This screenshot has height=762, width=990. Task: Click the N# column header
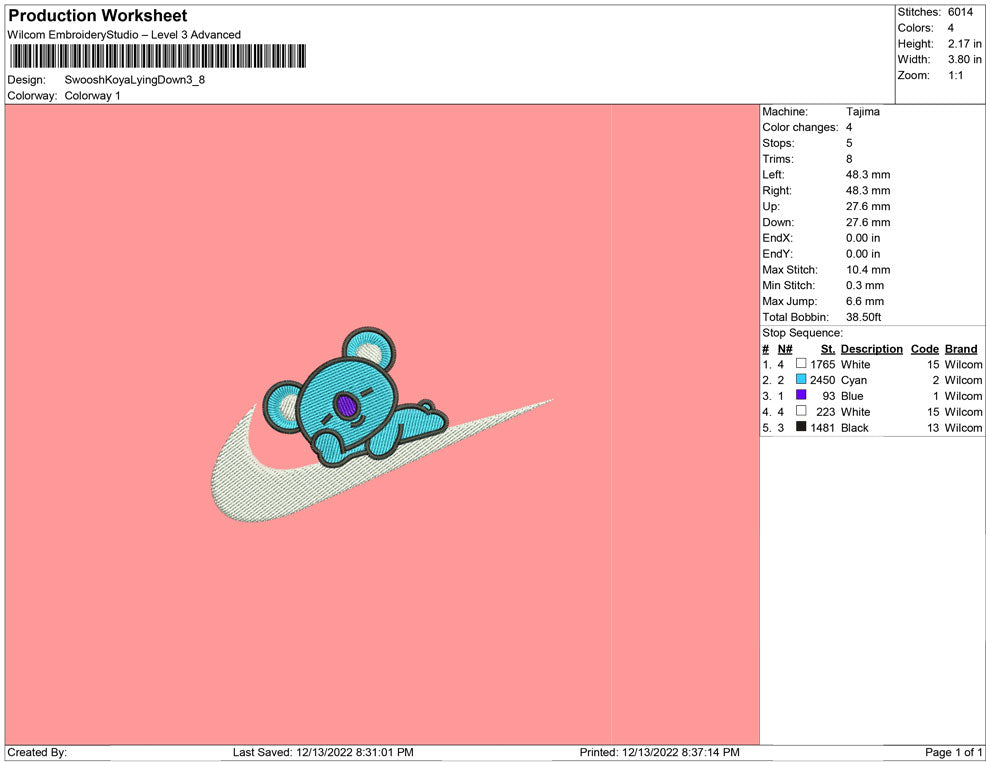pyautogui.click(x=785, y=349)
